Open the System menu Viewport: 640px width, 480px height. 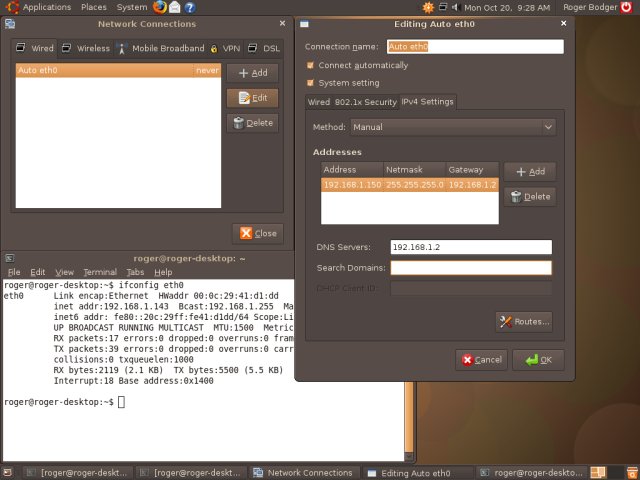click(131, 7)
